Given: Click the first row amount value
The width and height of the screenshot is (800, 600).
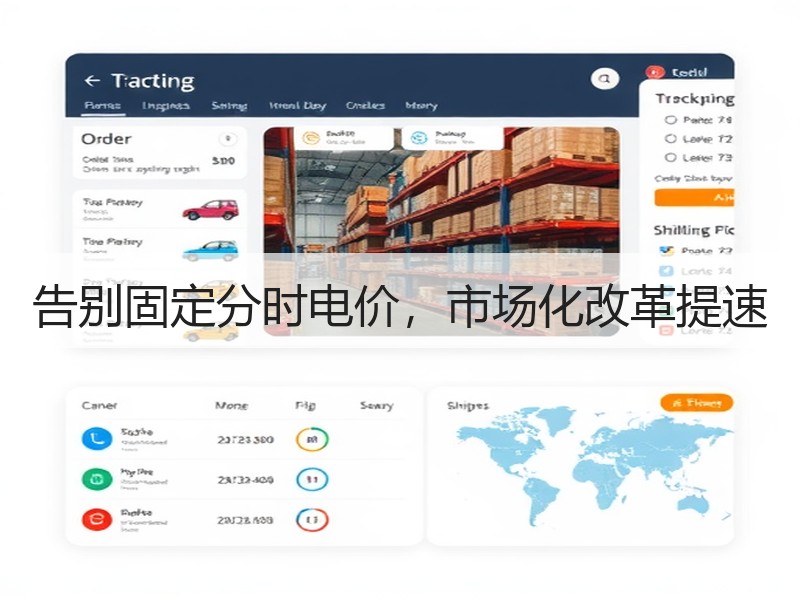Looking at the screenshot, I should click(x=245, y=439).
